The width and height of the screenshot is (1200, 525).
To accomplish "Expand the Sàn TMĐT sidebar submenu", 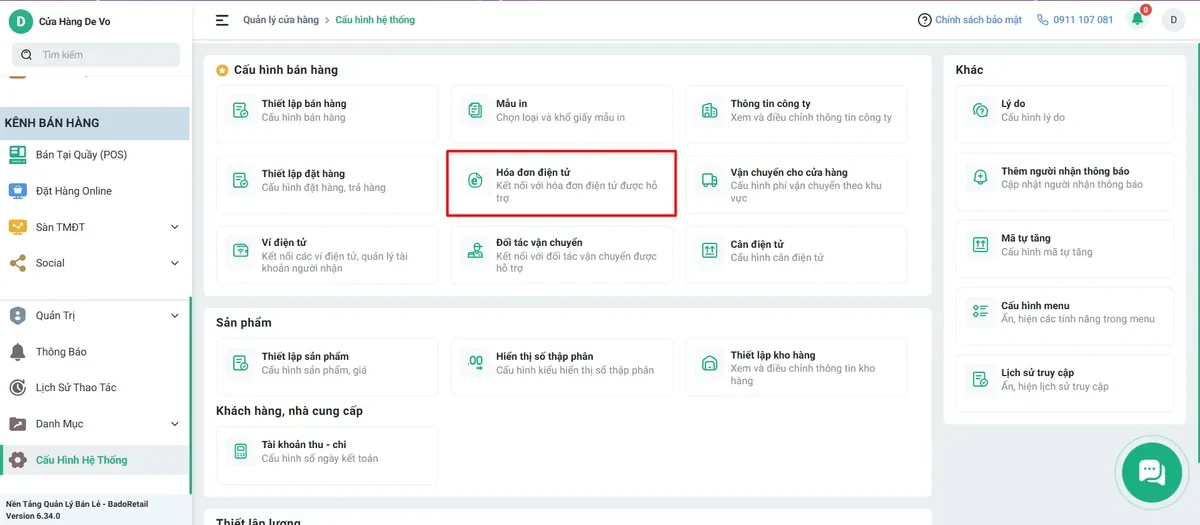I will click(x=175, y=227).
